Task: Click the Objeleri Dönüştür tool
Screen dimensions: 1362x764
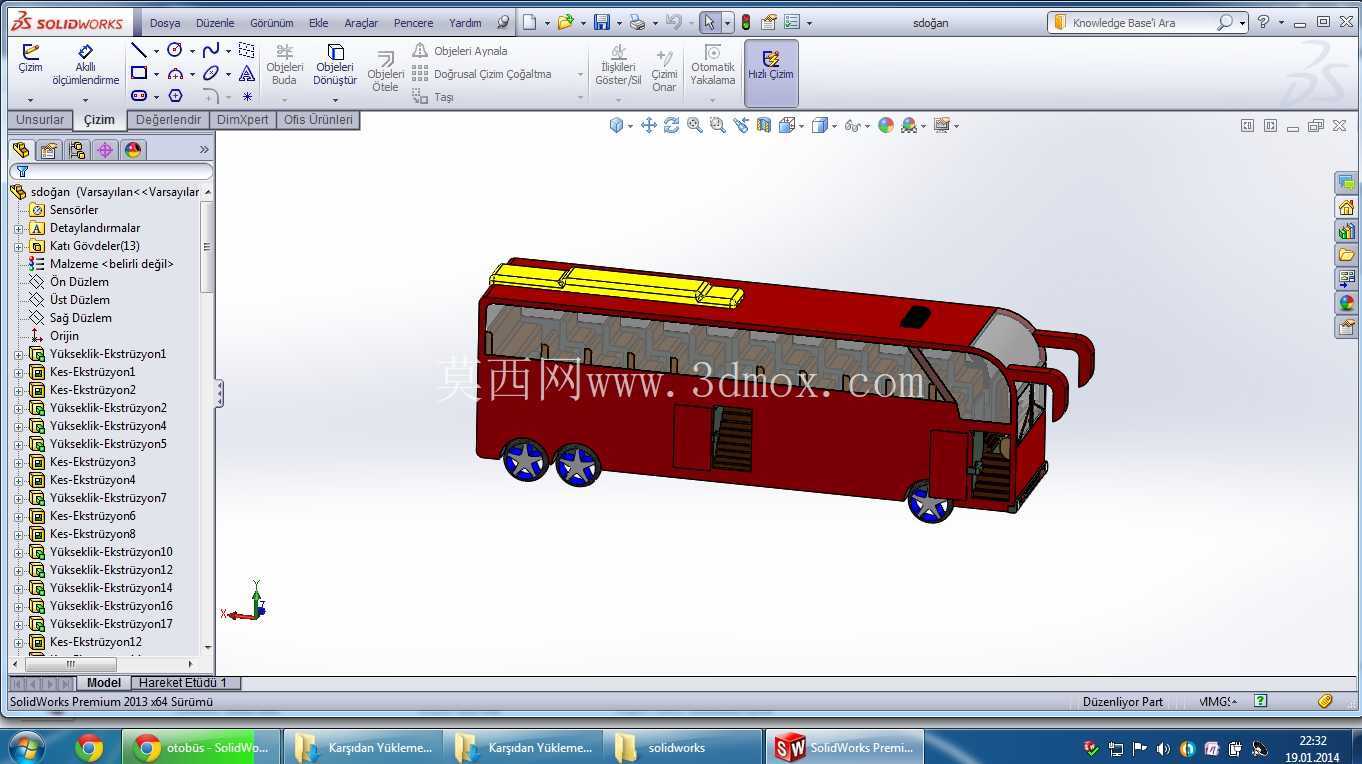Action: [335, 65]
